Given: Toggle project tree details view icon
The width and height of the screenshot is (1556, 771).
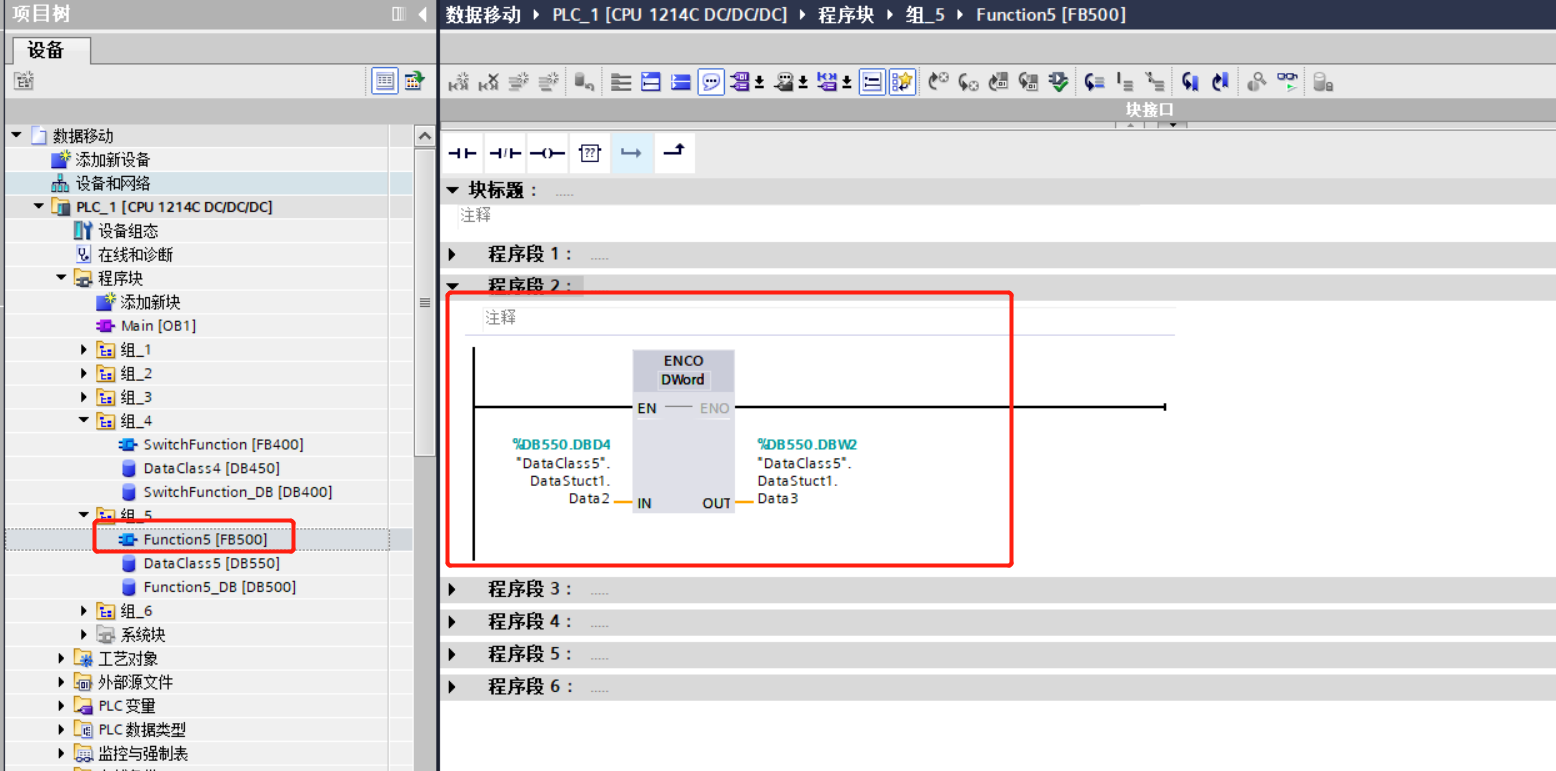Looking at the screenshot, I should click(x=384, y=81).
